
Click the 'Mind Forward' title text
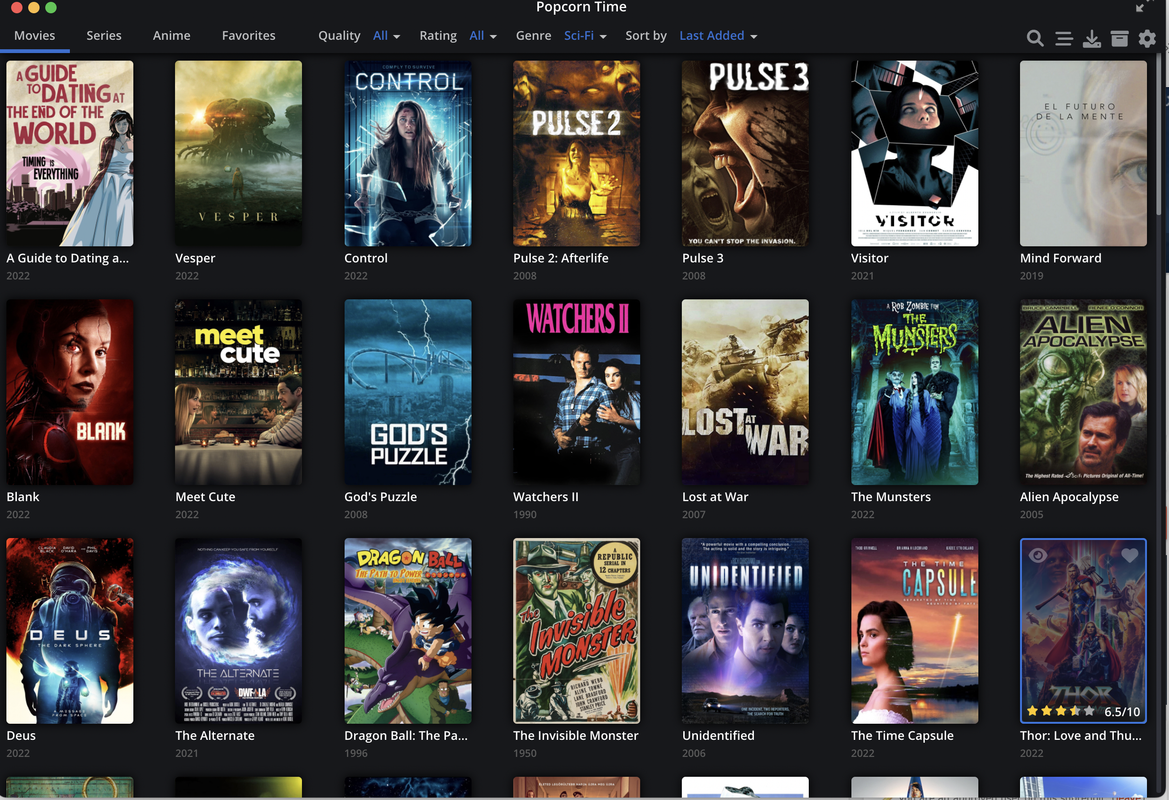(1060, 258)
